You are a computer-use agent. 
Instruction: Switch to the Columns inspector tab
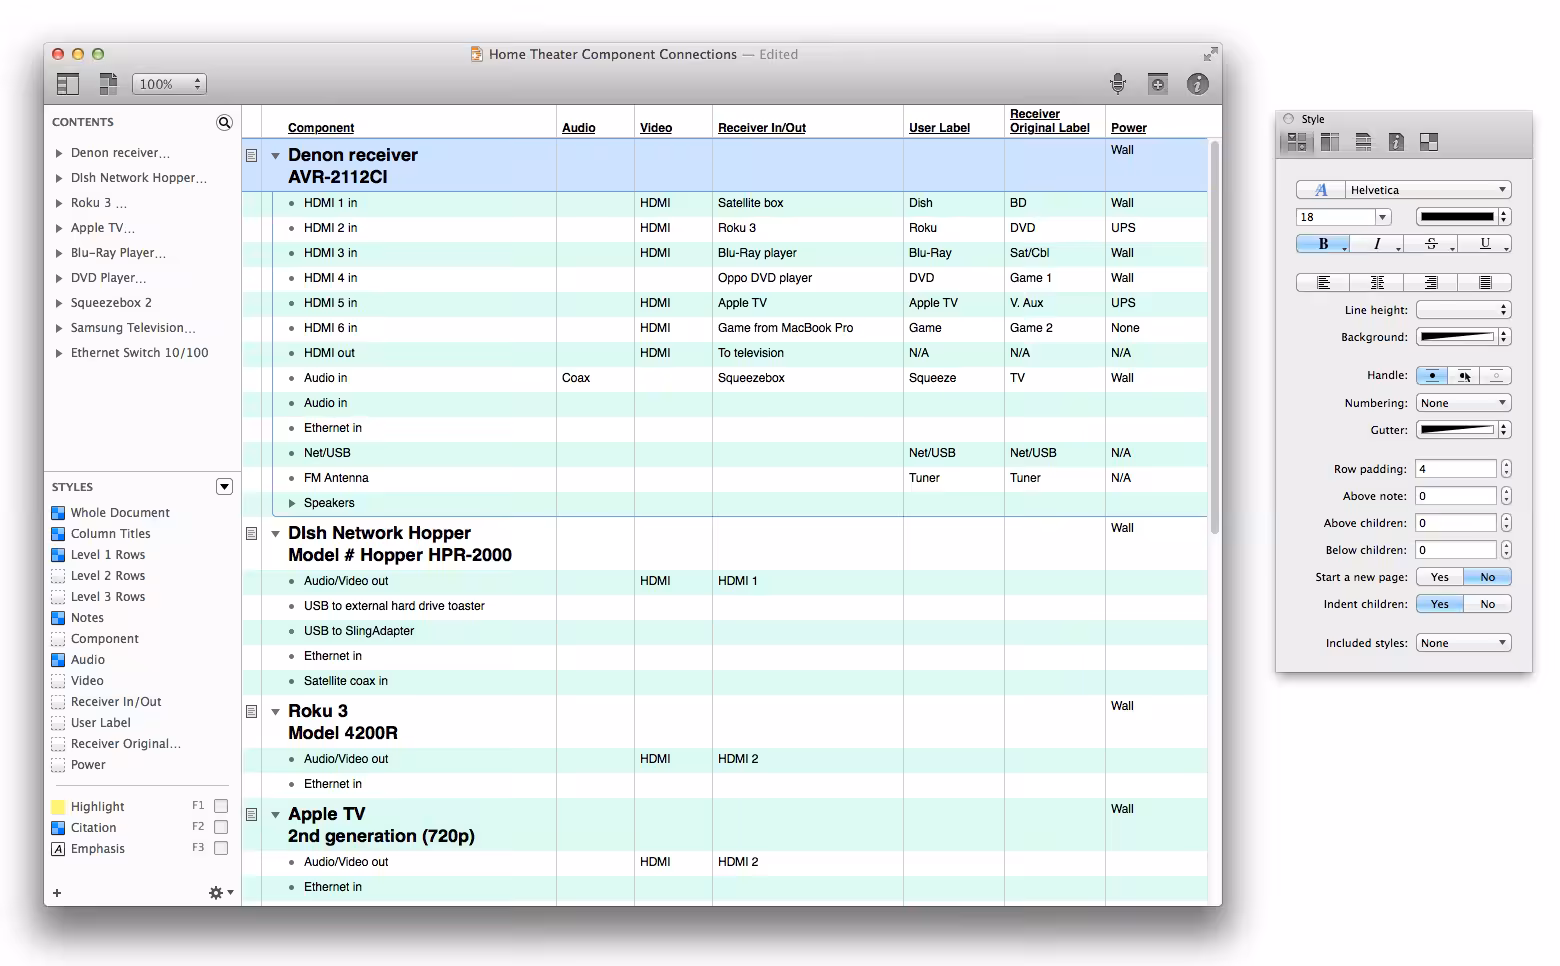(x=1330, y=141)
